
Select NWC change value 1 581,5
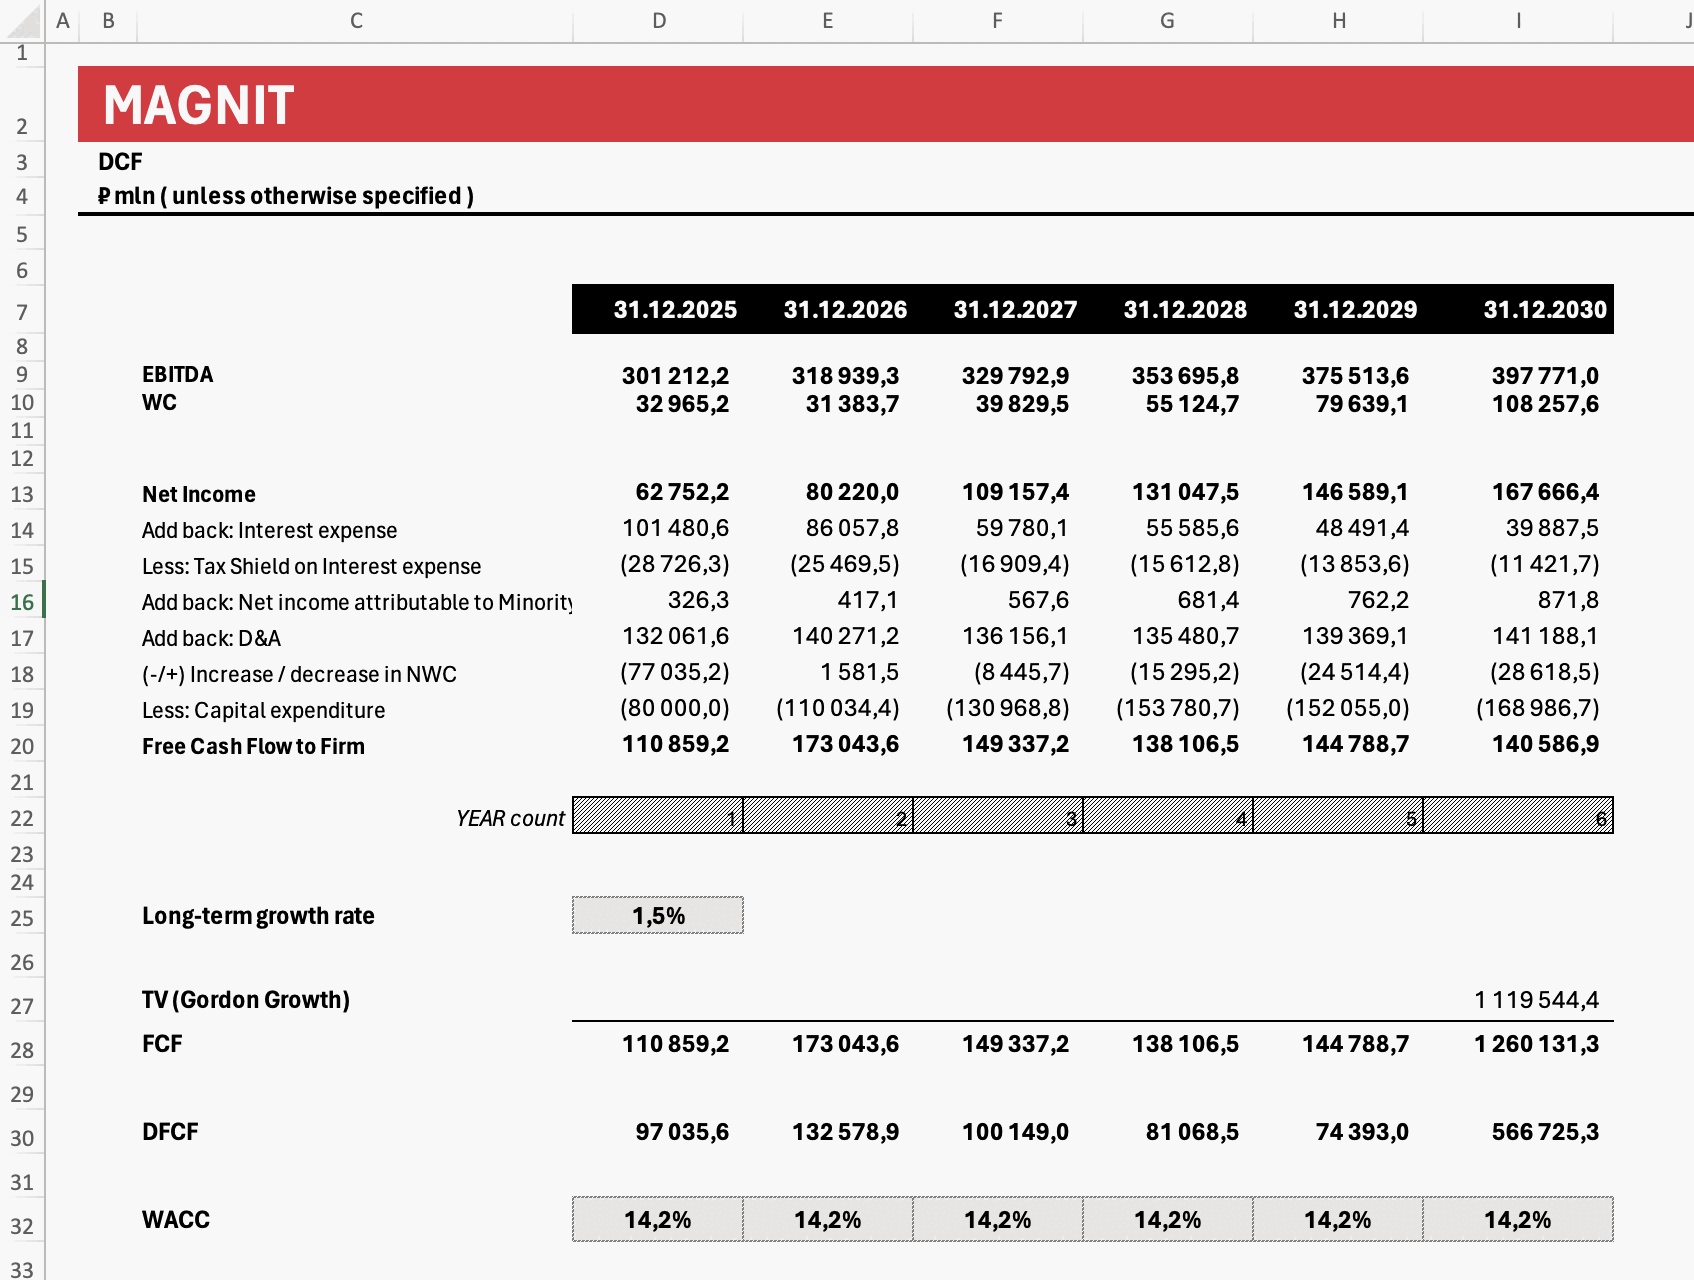click(859, 672)
